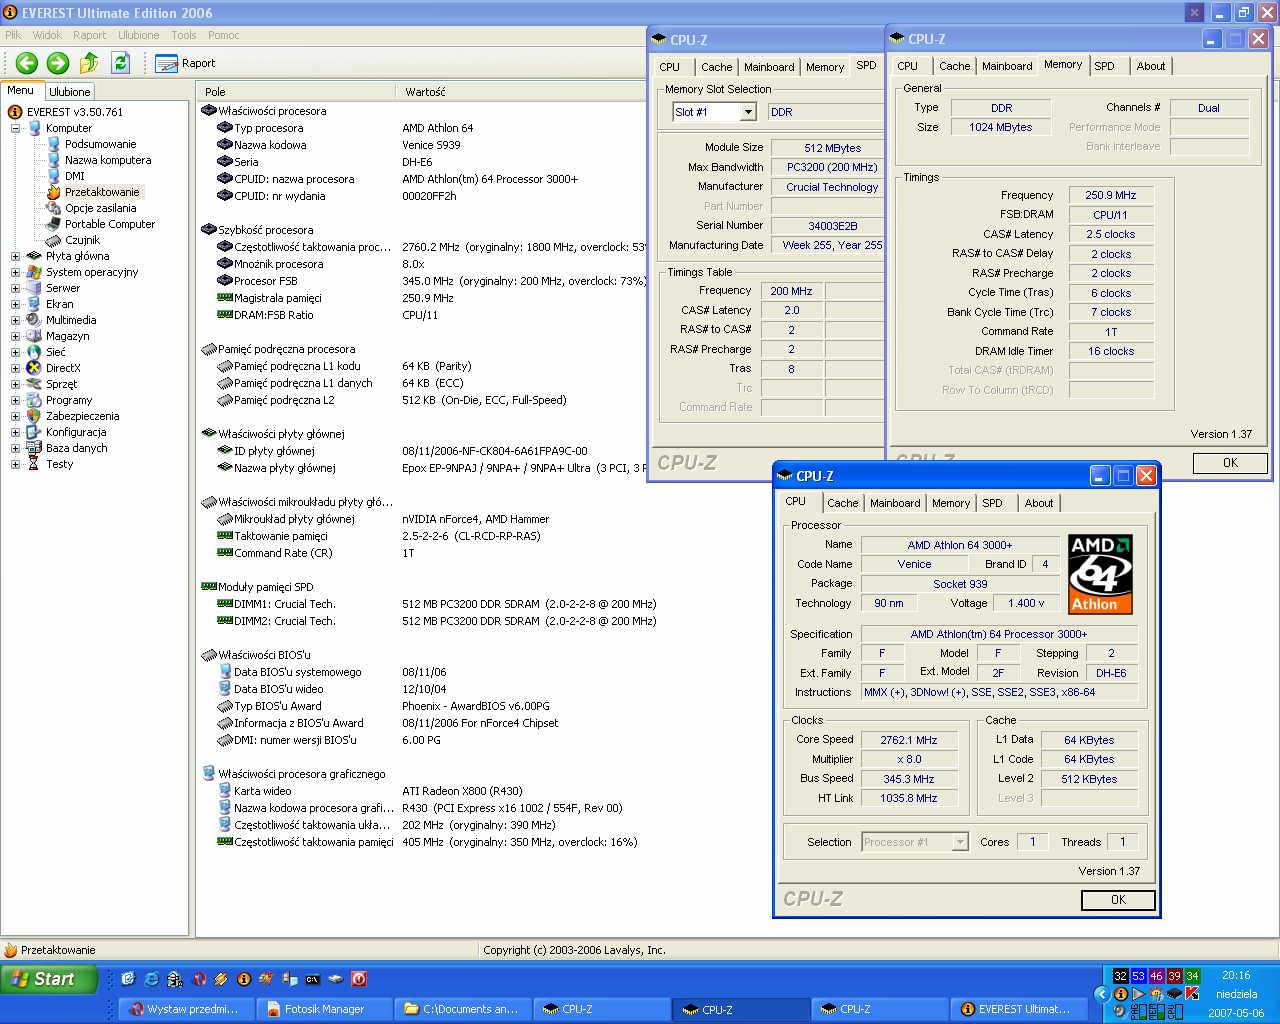
Task: Select Podsumowanie in the tree
Action: pyautogui.click(x=100, y=144)
